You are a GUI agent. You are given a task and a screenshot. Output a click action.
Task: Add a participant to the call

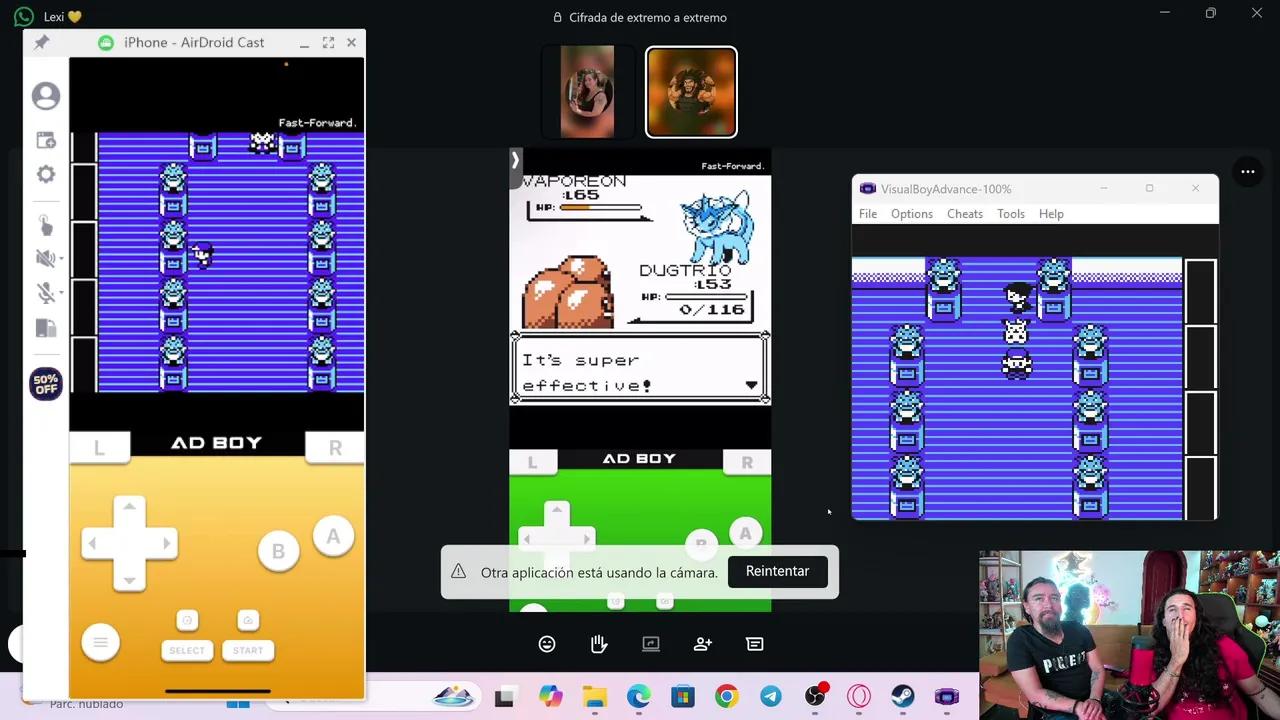(703, 644)
